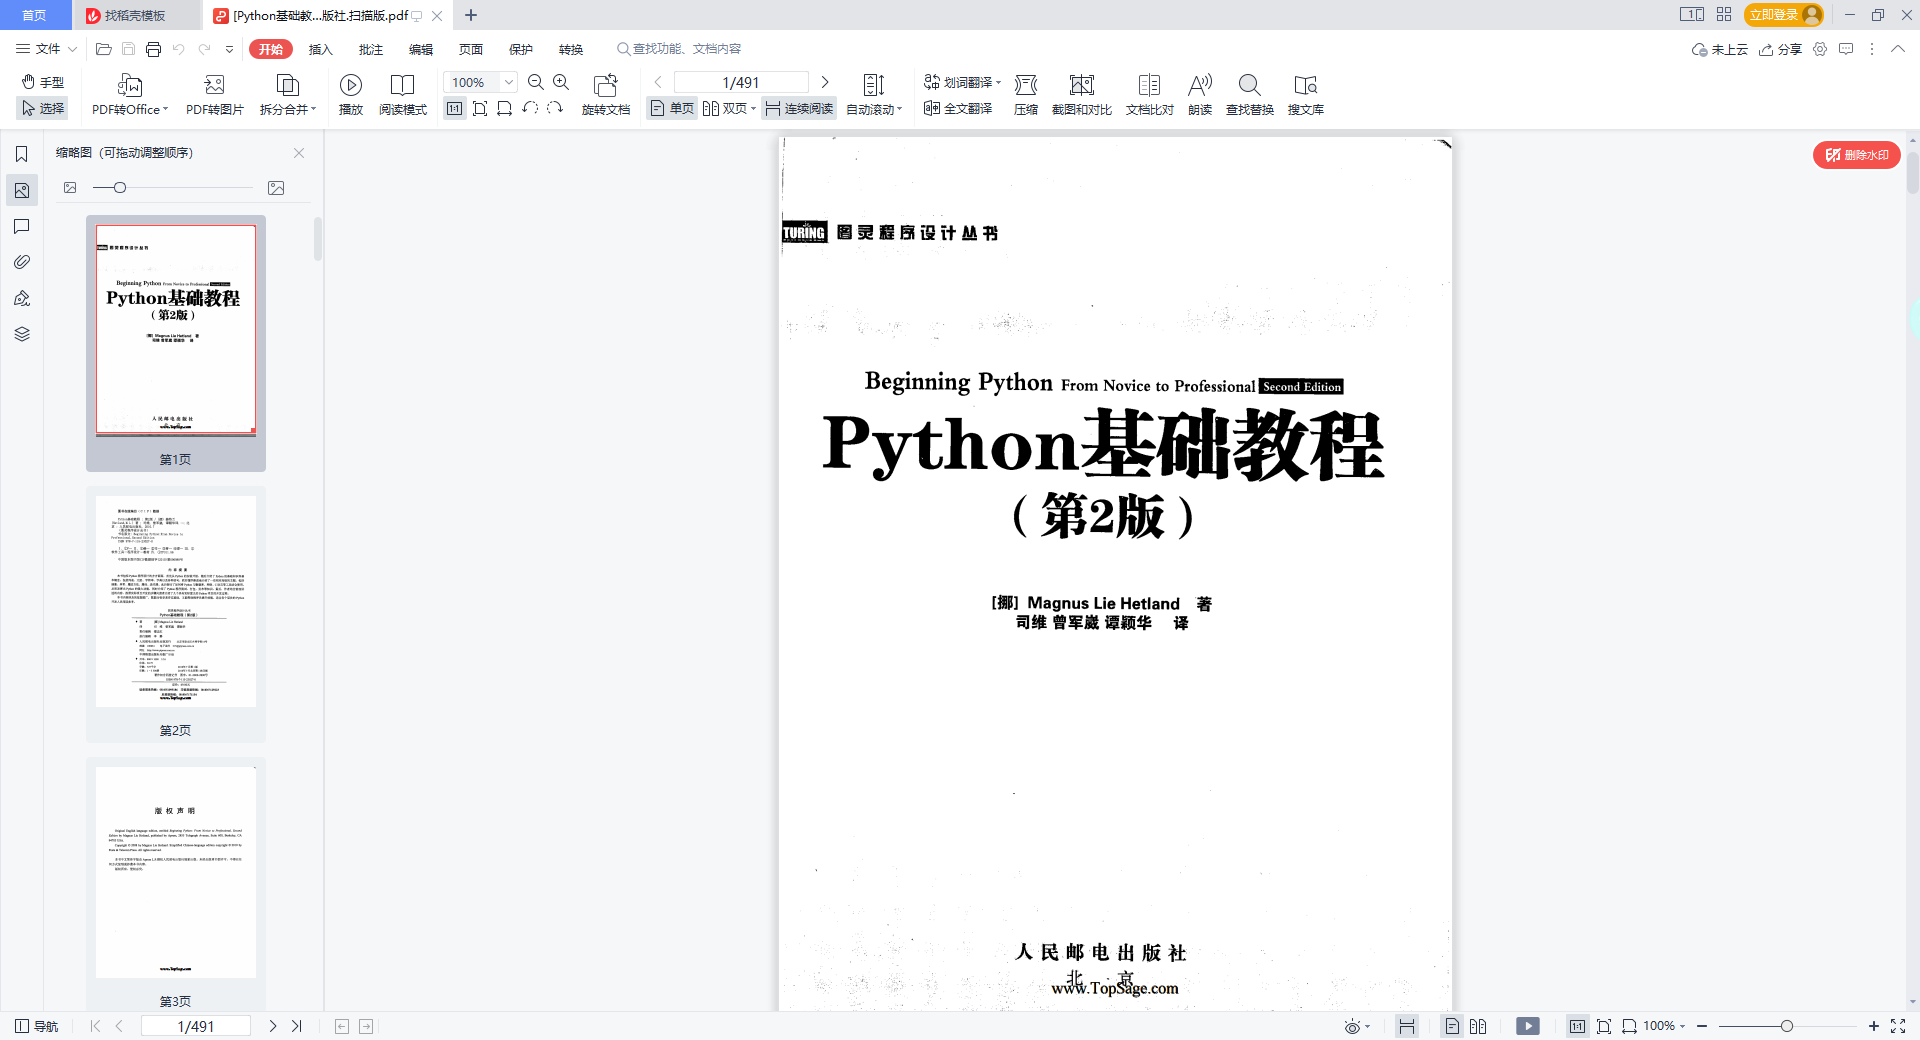Open the PDF转Office converter
The width and height of the screenshot is (1920, 1040).
click(x=130, y=95)
